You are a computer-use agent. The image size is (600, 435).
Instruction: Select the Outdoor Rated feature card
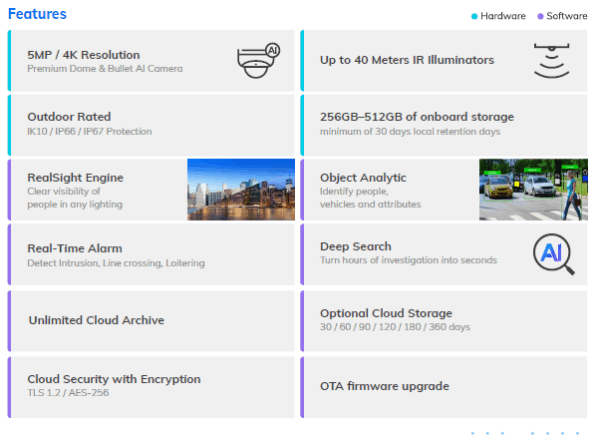click(x=150, y=125)
